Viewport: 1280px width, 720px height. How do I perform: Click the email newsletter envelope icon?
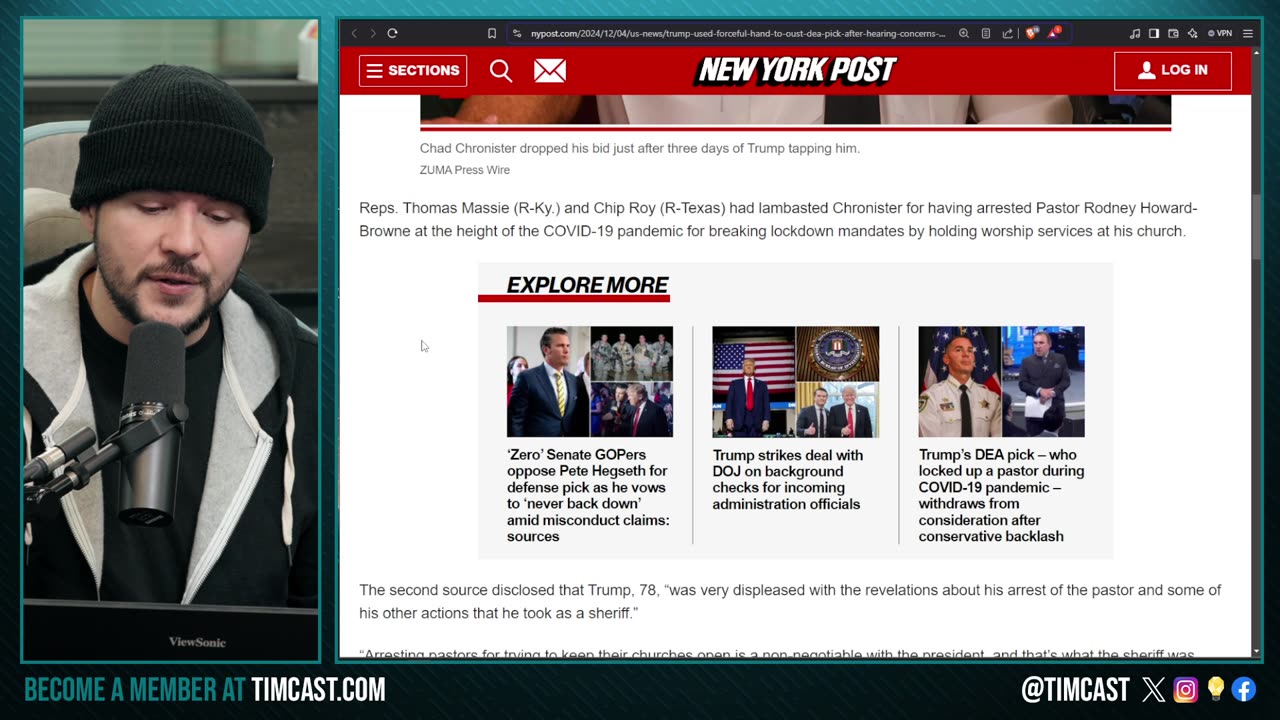coord(550,70)
